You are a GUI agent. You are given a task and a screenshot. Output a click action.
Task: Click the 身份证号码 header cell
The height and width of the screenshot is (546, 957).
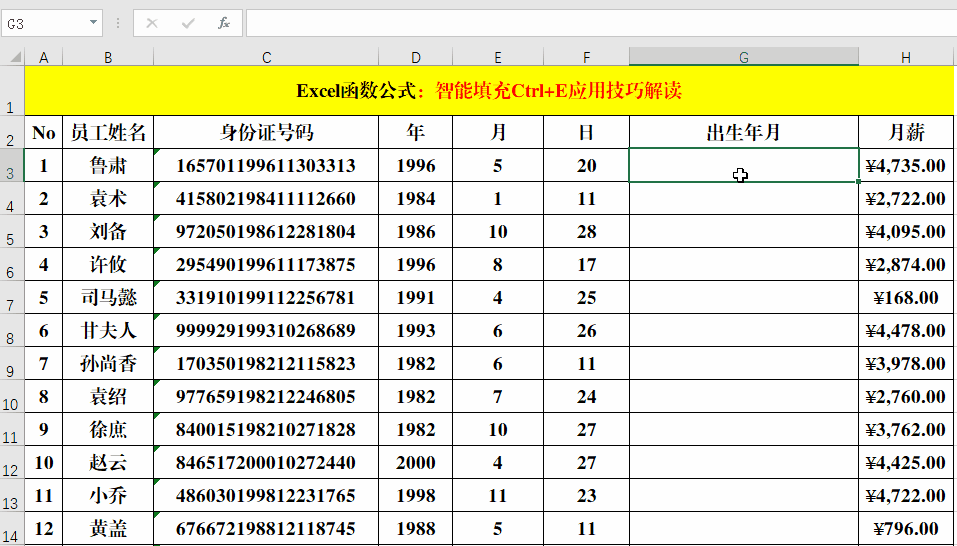pos(266,132)
